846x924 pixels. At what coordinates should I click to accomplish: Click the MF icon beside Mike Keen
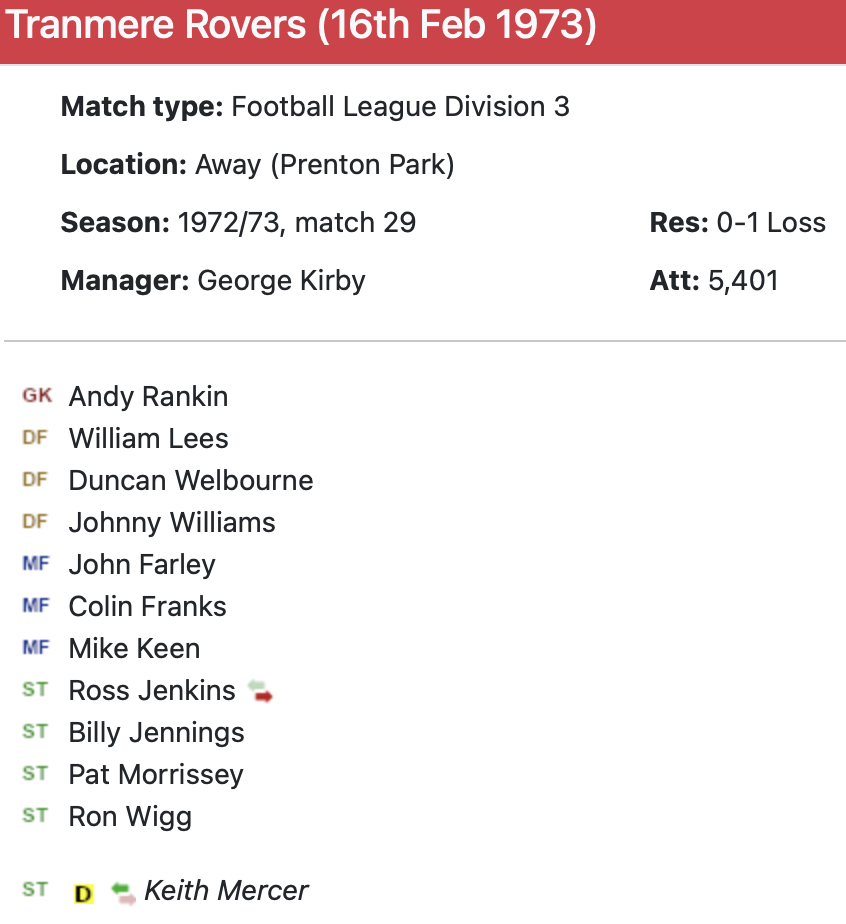point(35,648)
